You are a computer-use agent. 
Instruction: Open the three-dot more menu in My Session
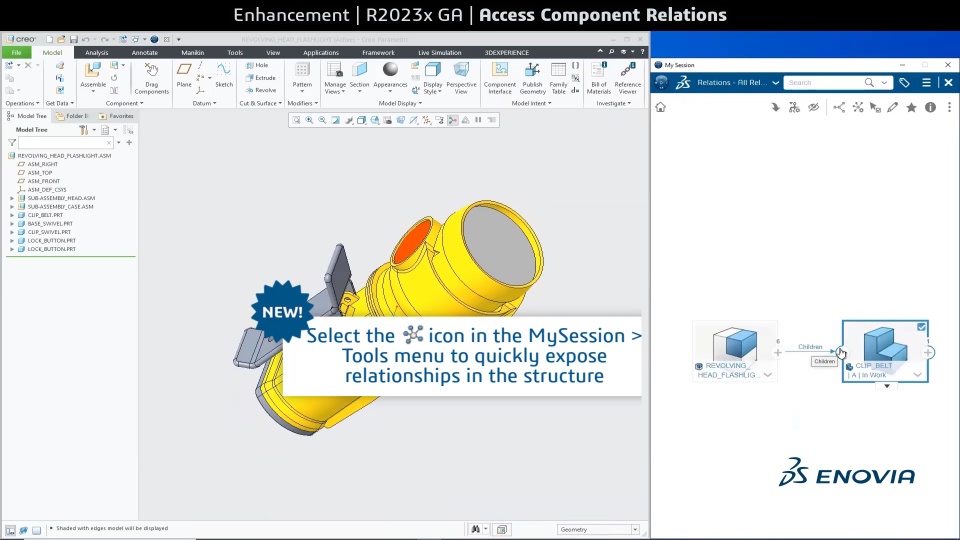tap(950, 107)
